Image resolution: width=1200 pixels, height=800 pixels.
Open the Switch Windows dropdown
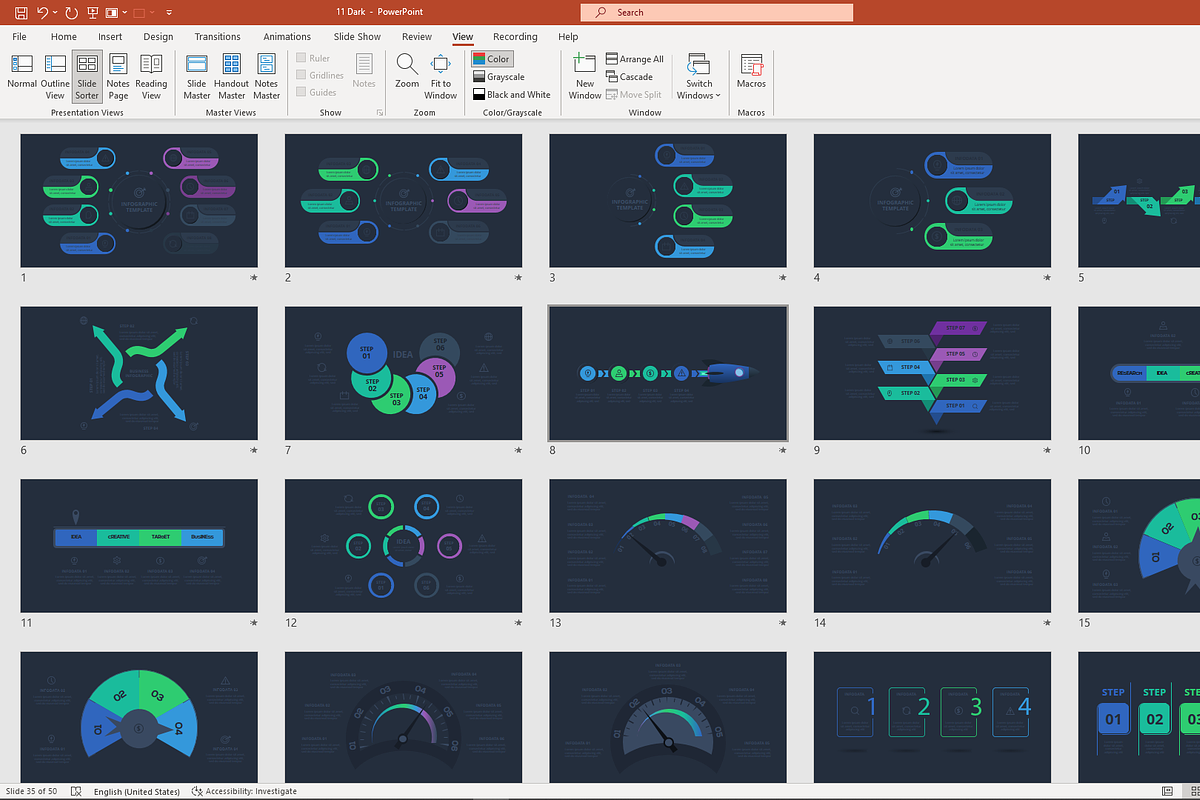[699, 76]
